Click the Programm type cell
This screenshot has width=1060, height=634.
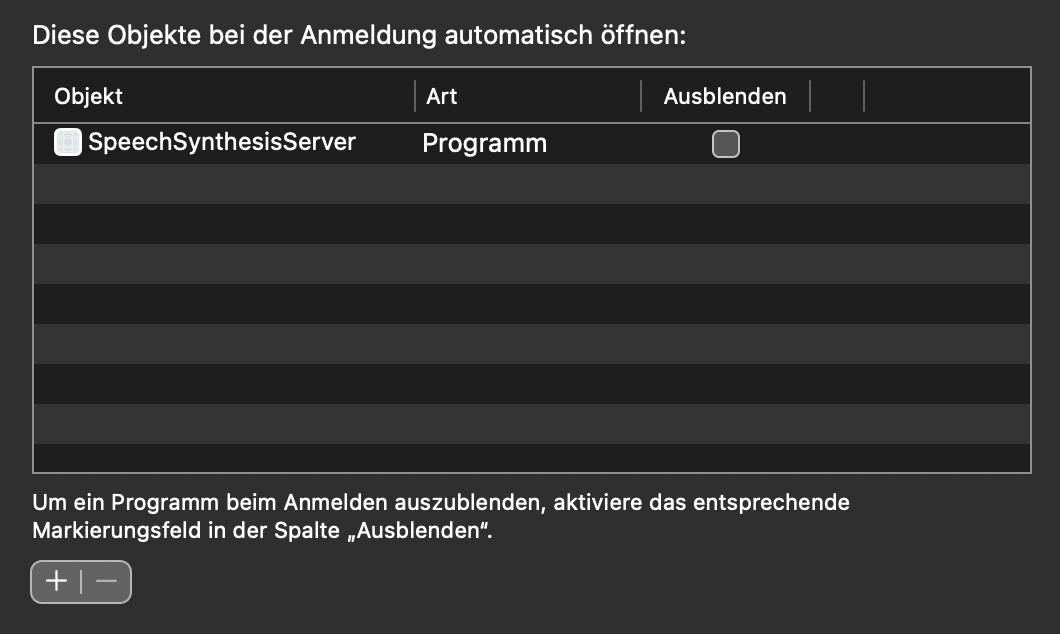coord(484,144)
